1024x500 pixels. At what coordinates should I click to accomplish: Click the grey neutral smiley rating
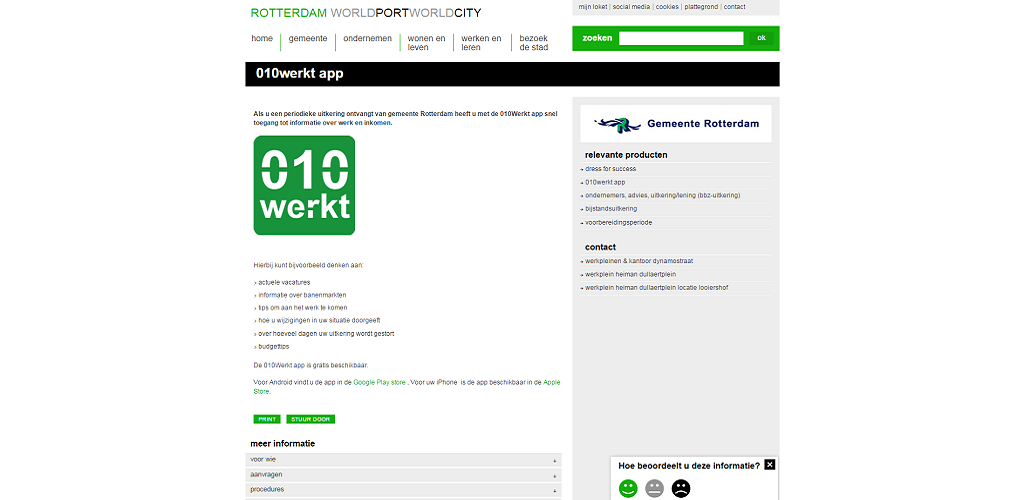(x=654, y=488)
